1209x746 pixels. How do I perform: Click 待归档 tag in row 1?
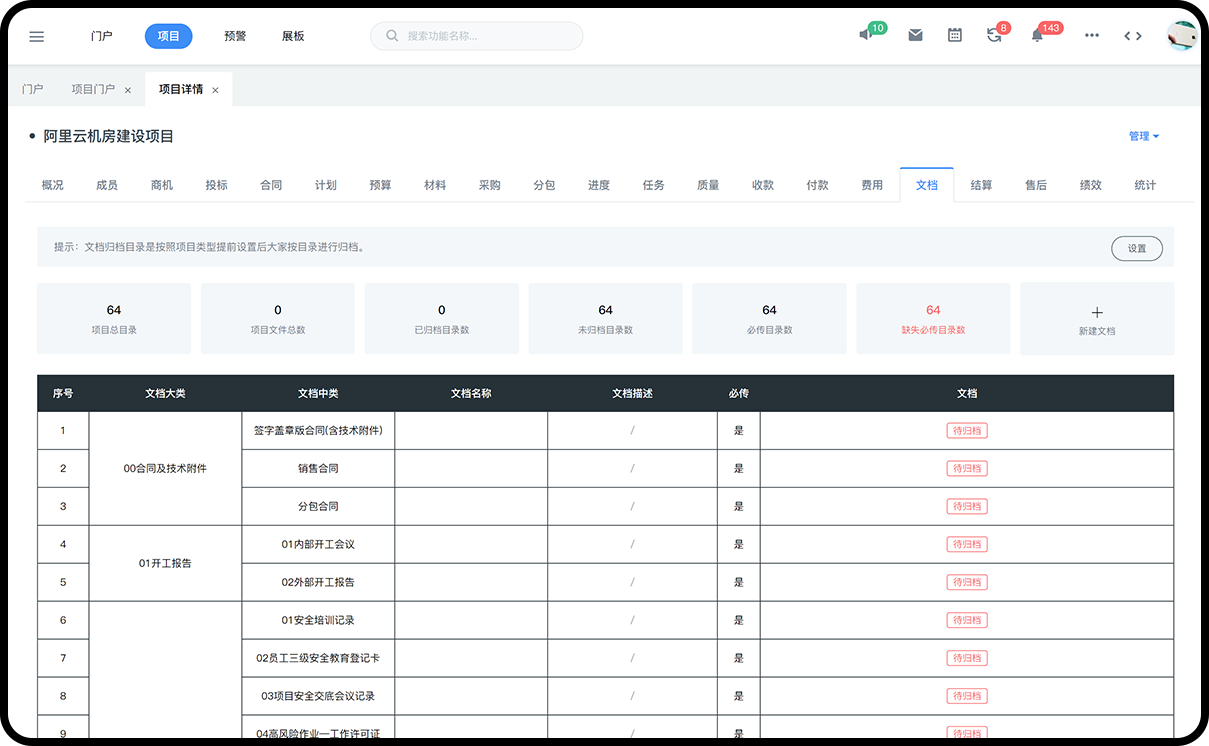(966, 431)
